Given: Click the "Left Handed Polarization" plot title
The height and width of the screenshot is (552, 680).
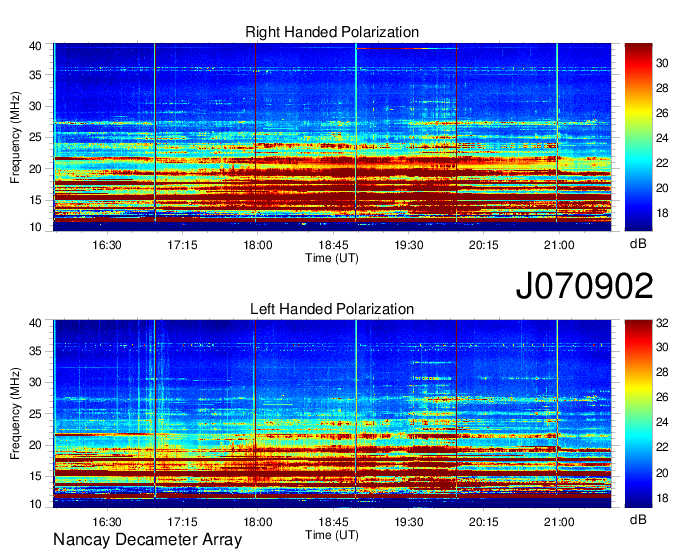Looking at the screenshot, I should [x=332, y=309].
